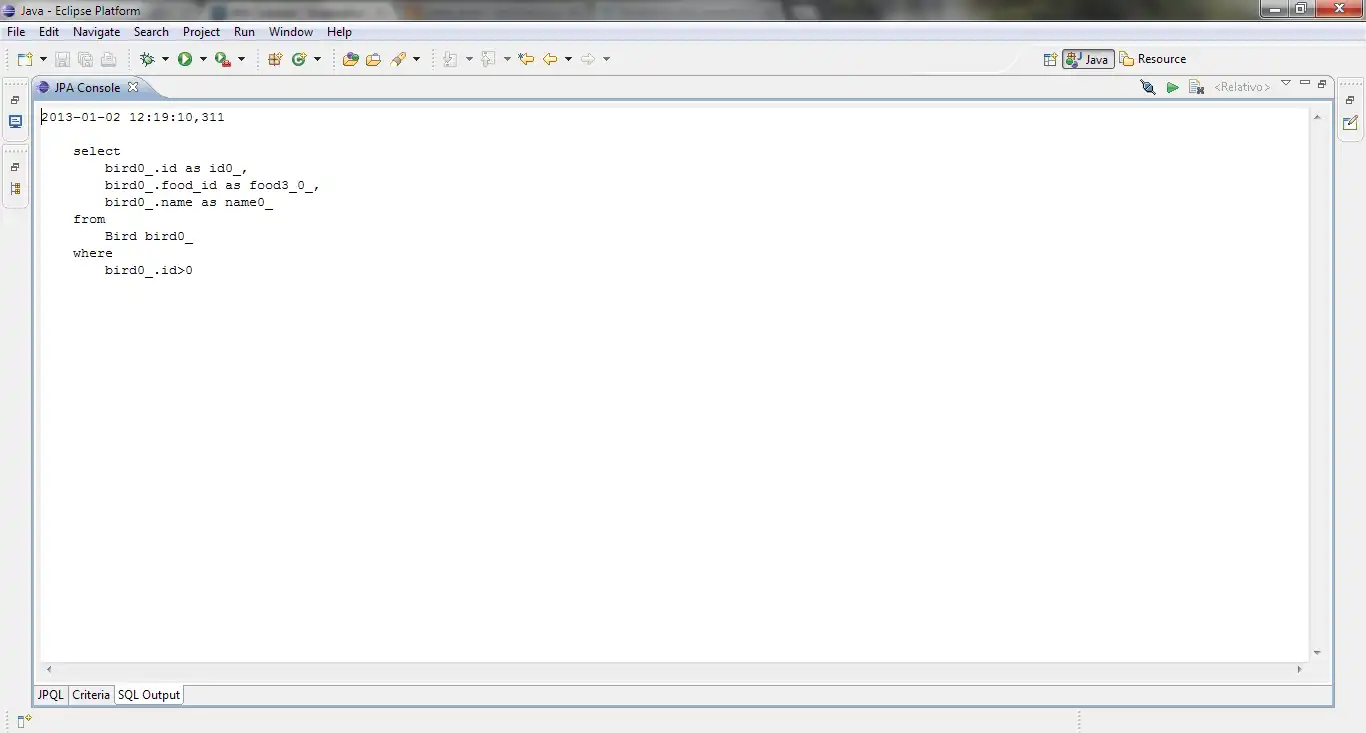The width and height of the screenshot is (1366, 733).
Task: Click the horizontal scrollbar right arrow
Action: point(1301,669)
